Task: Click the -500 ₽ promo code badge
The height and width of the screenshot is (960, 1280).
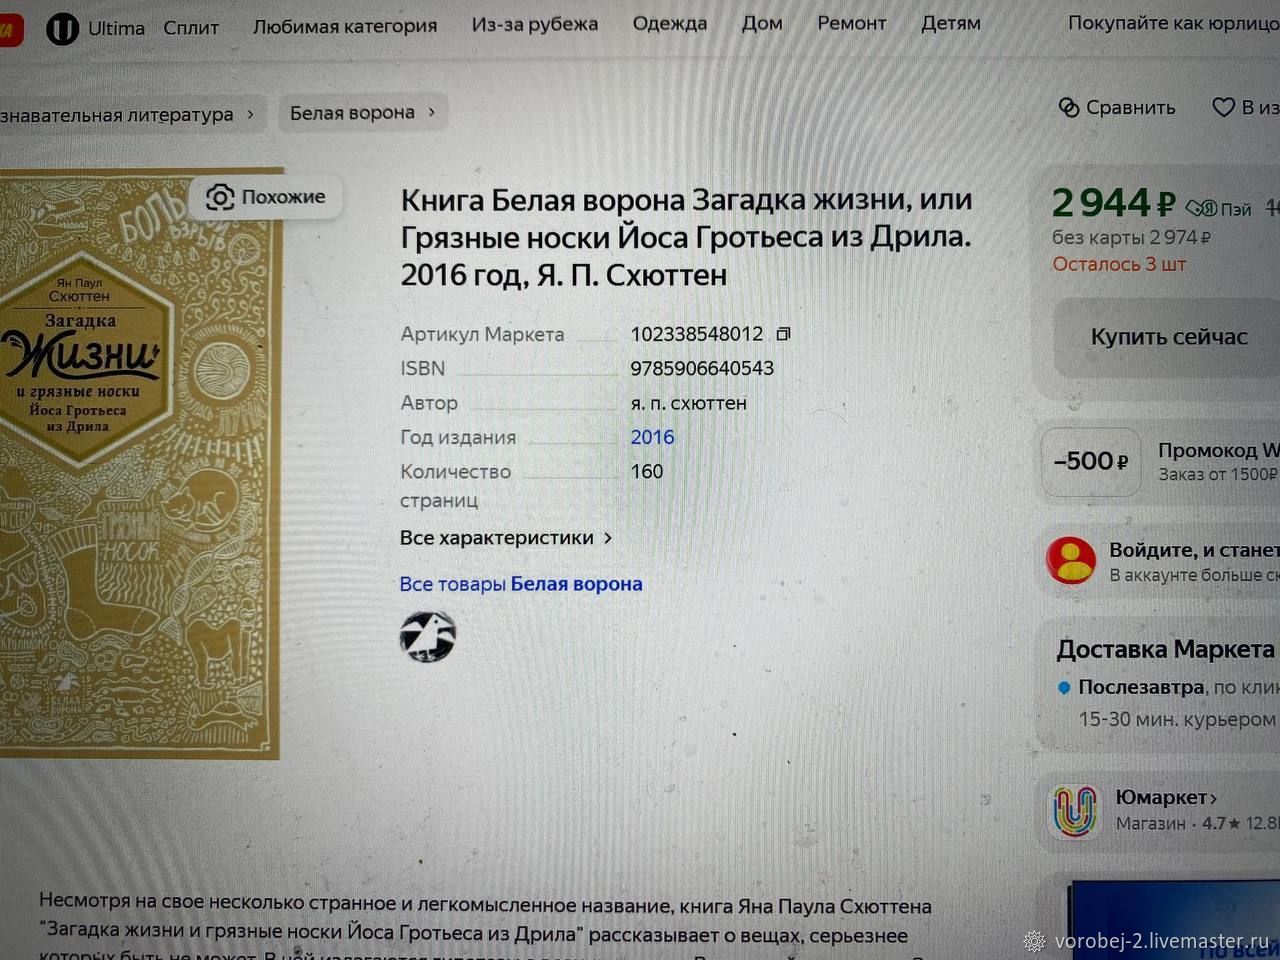Action: coord(1091,462)
